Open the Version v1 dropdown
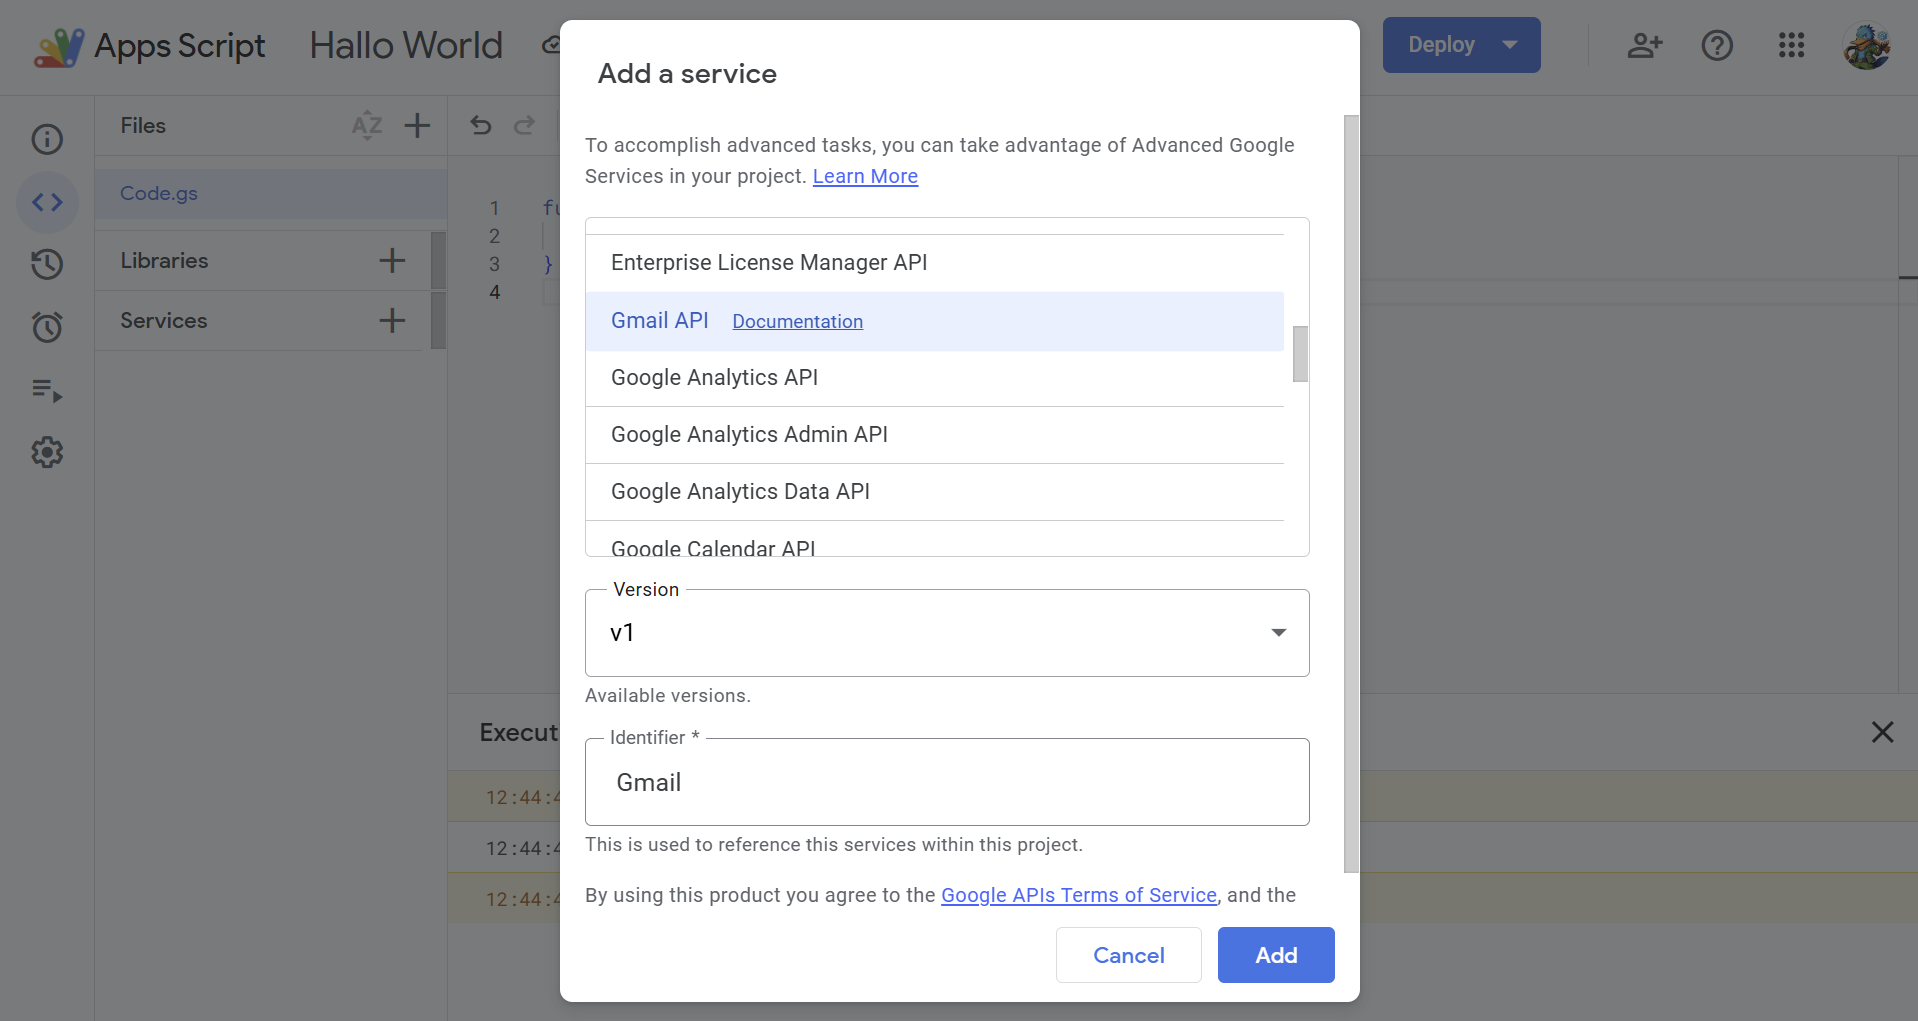Screen dimensions: 1918x1021 click(947, 633)
